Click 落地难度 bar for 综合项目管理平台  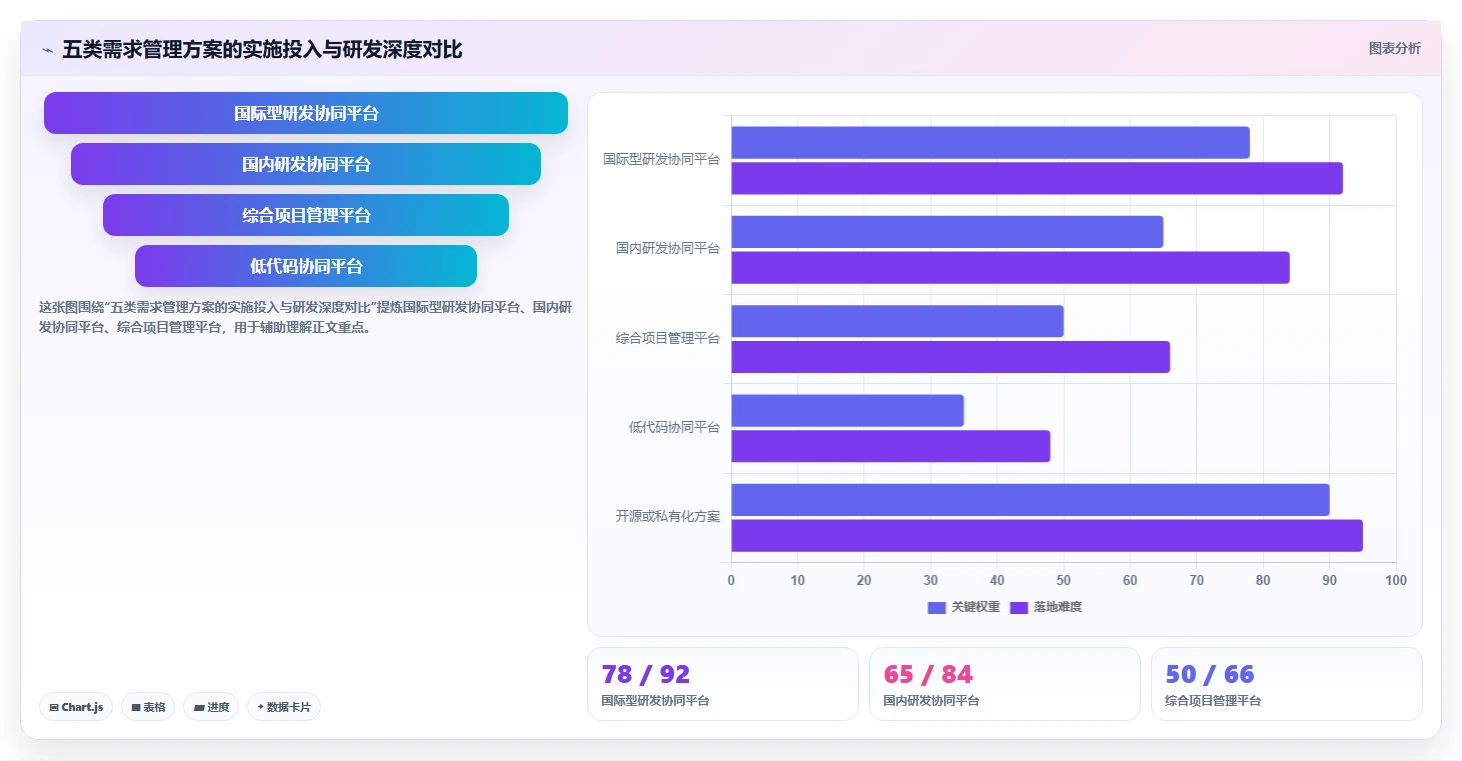950,357
